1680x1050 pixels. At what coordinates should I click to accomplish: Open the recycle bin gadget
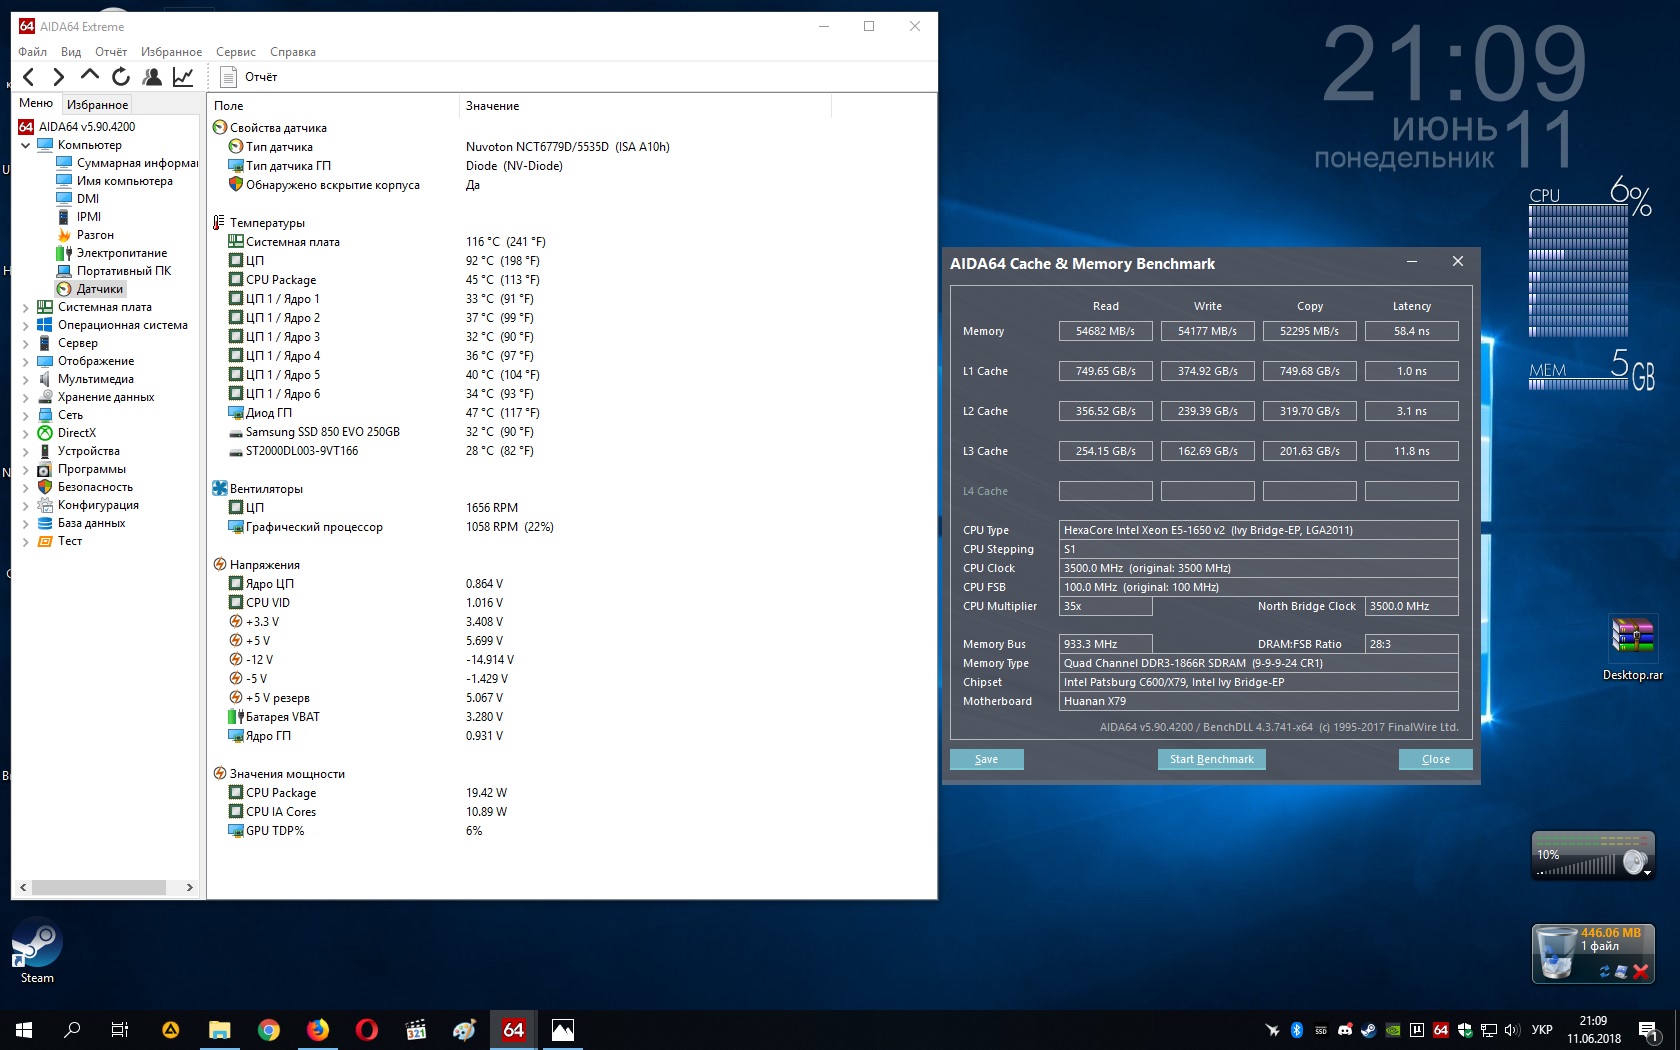point(1556,952)
